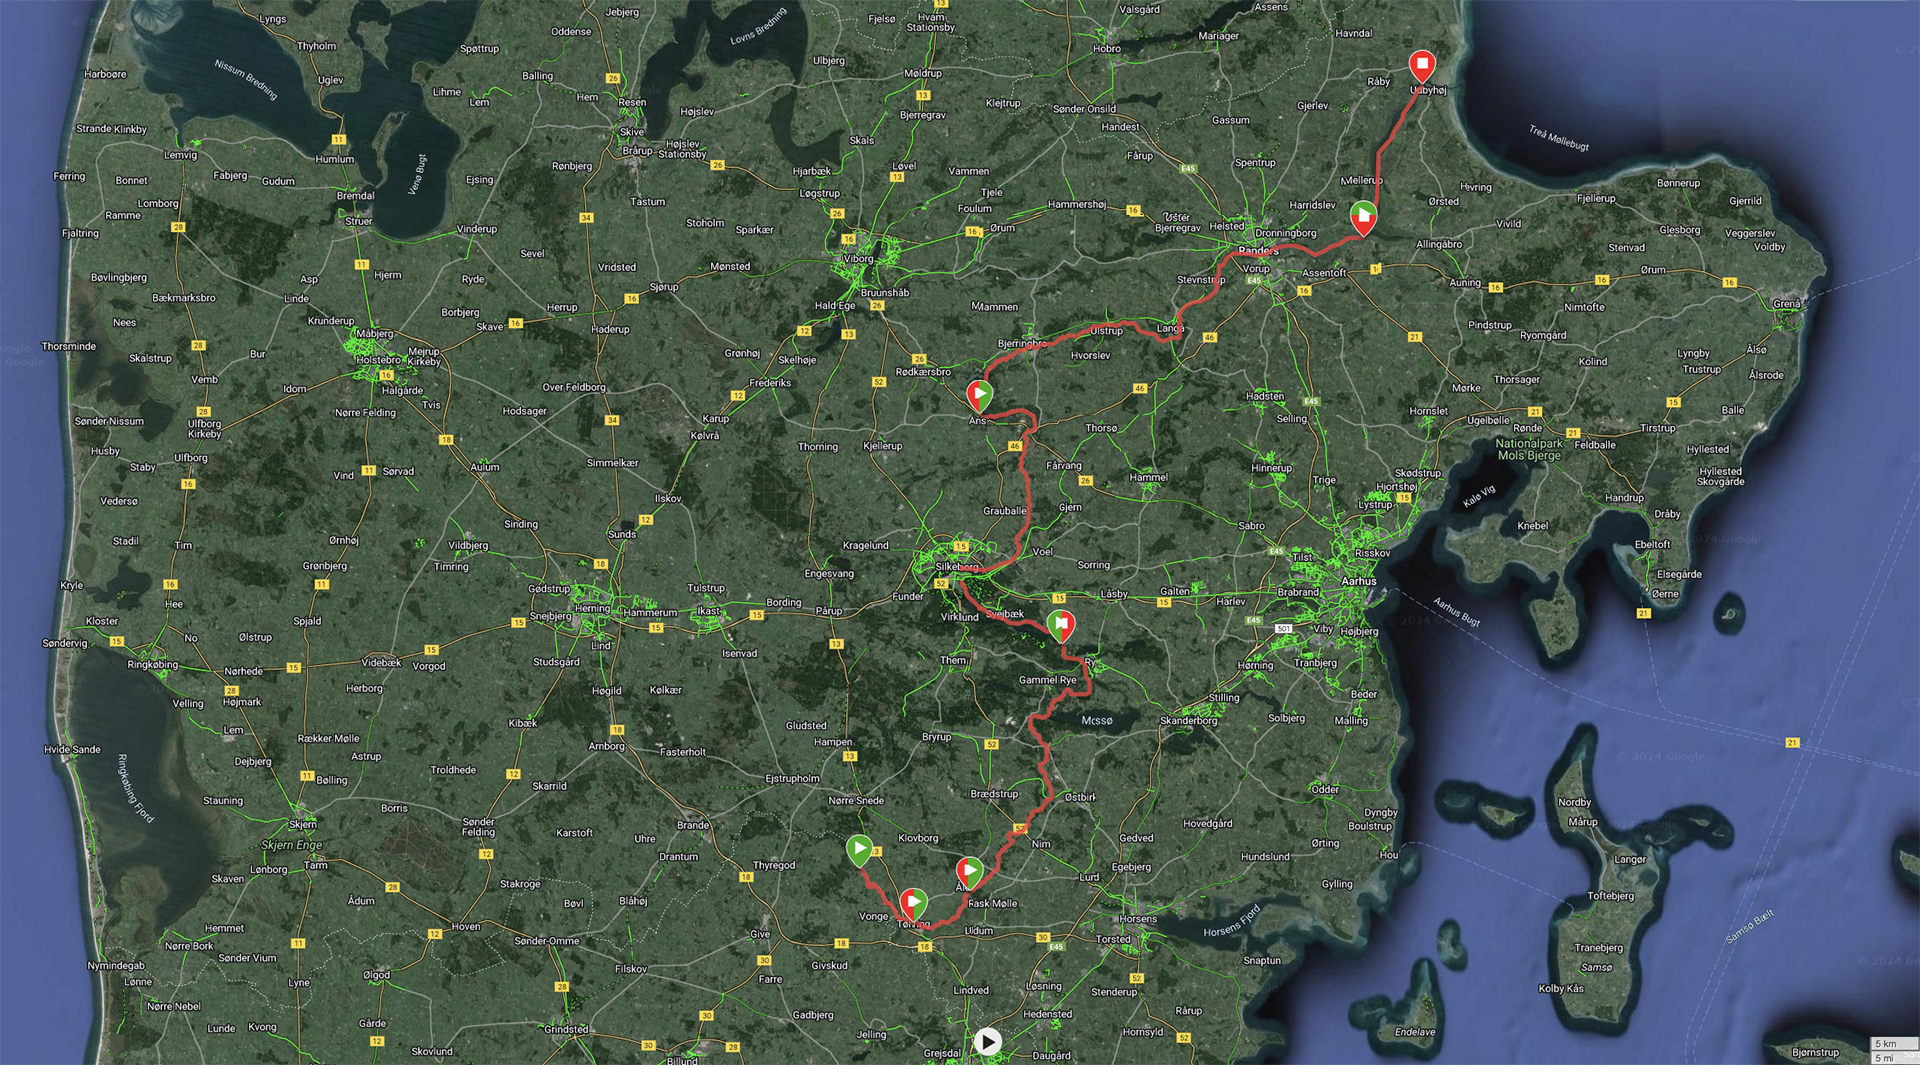
Task: Click the Kjellerup town label
Action: (x=883, y=446)
